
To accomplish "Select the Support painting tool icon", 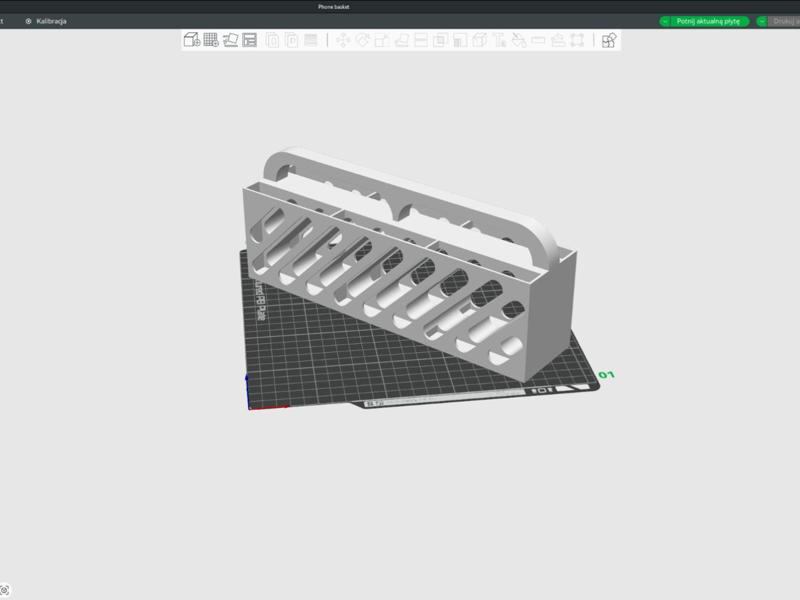I will point(460,40).
